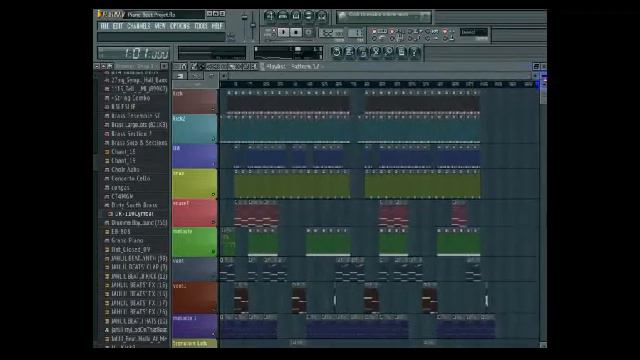Select congas in the browser
The image size is (640, 360).
coord(120,187)
